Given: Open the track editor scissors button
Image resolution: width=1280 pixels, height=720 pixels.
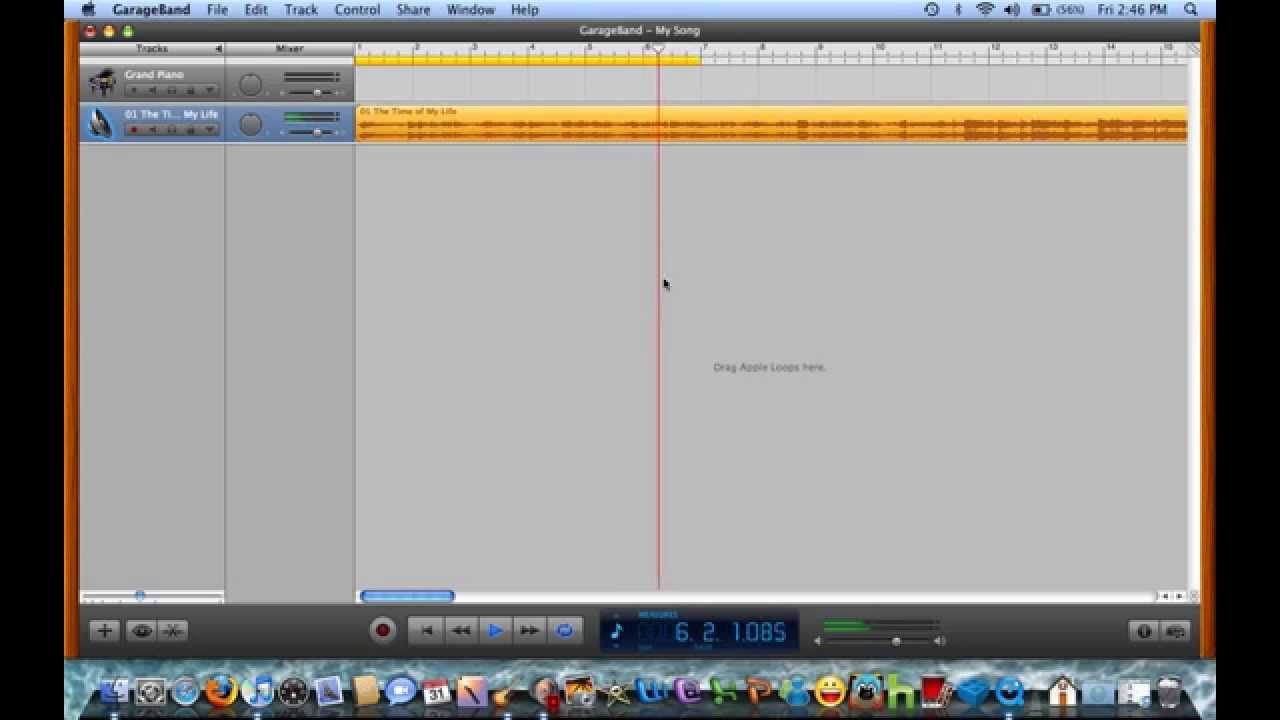Looking at the screenshot, I should pos(172,631).
